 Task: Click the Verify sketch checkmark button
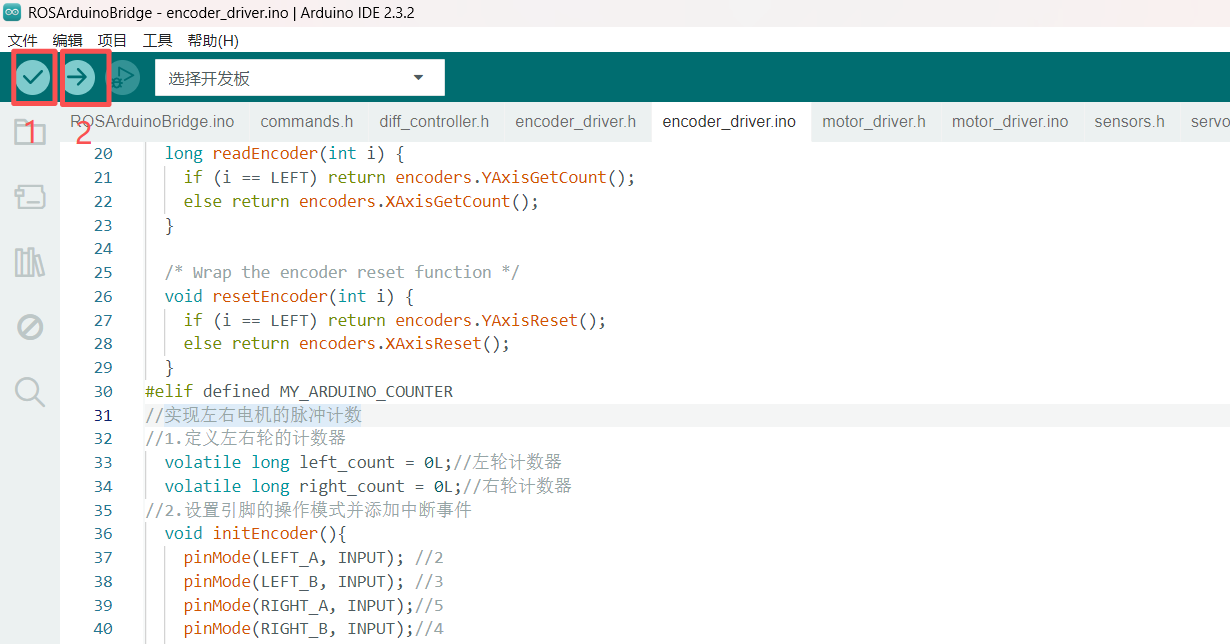pyautogui.click(x=33, y=77)
